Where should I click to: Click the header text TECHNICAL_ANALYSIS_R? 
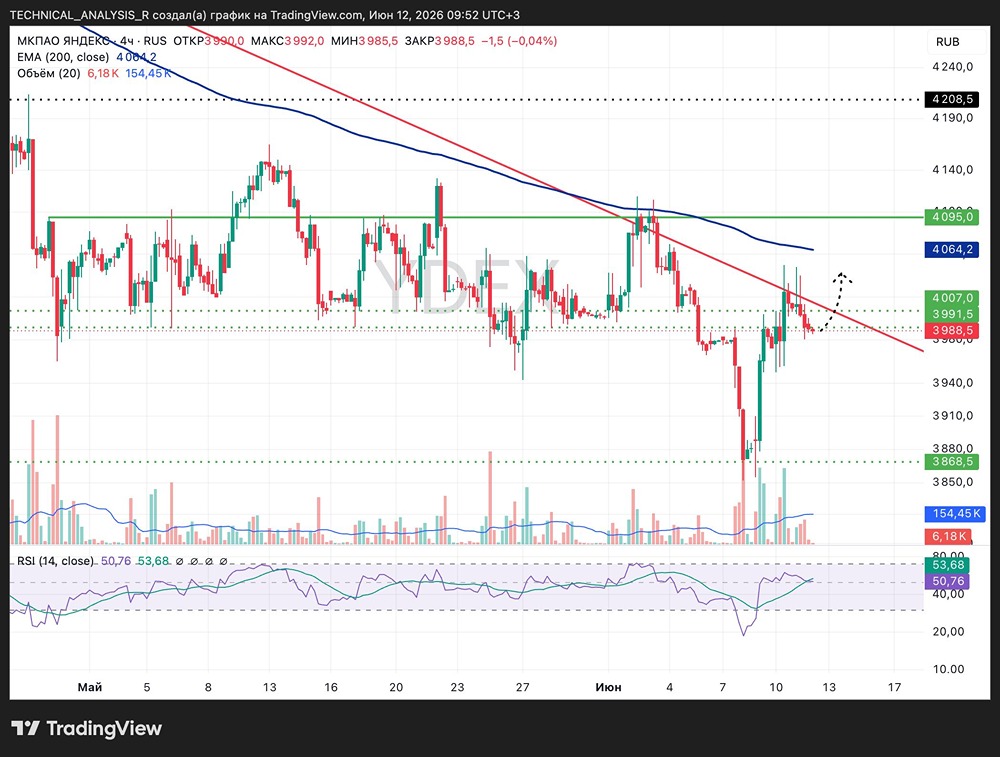tap(80, 15)
